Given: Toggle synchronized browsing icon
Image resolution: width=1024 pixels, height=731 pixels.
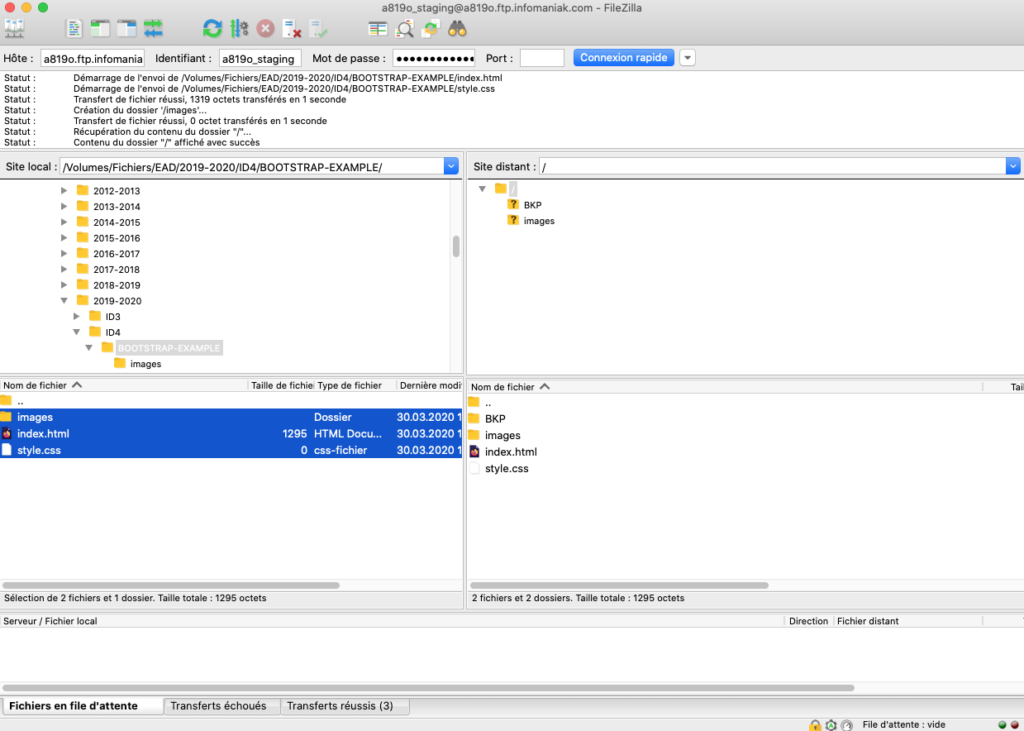Looking at the screenshot, I should tap(430, 28).
